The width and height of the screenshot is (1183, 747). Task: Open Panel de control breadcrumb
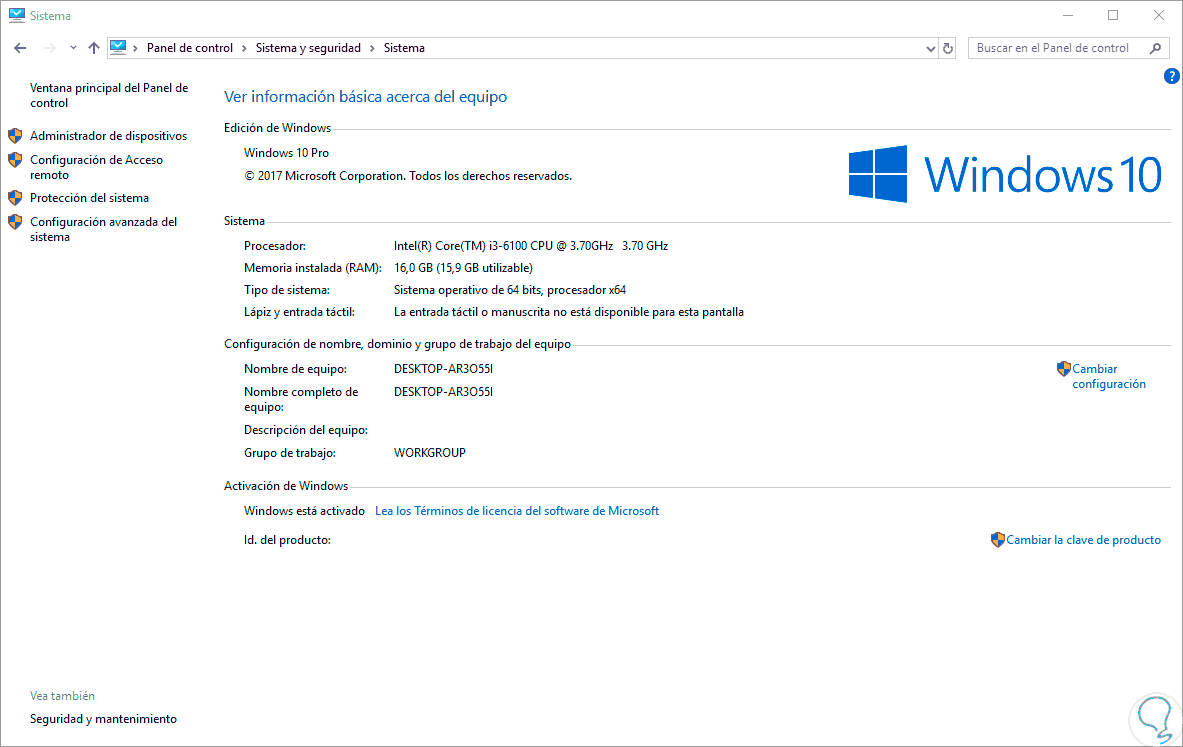point(189,48)
